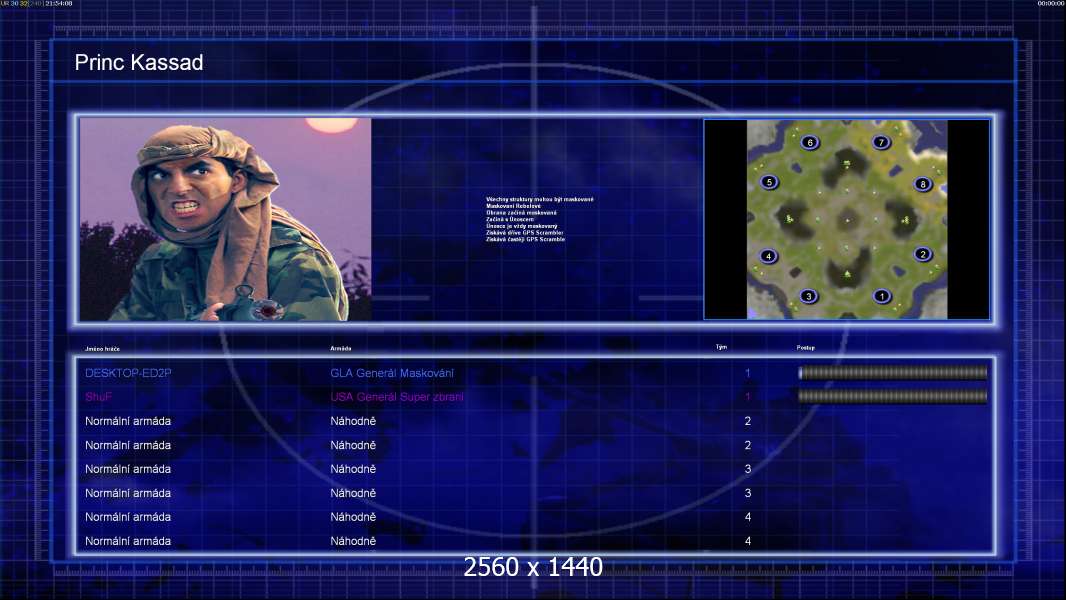Click 'Začíná s Únoscem' bonus line
Viewport: 1066px width, 600px height.
511,219
